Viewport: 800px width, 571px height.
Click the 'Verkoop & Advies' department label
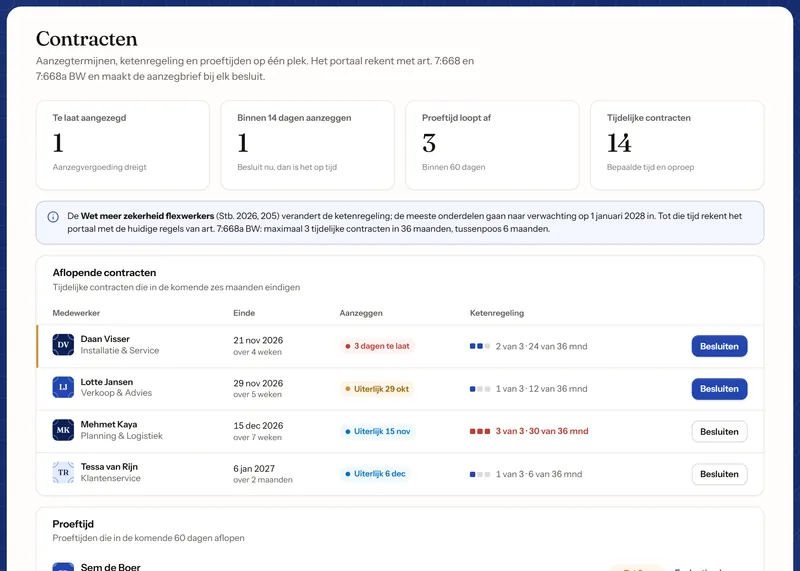[116, 393]
